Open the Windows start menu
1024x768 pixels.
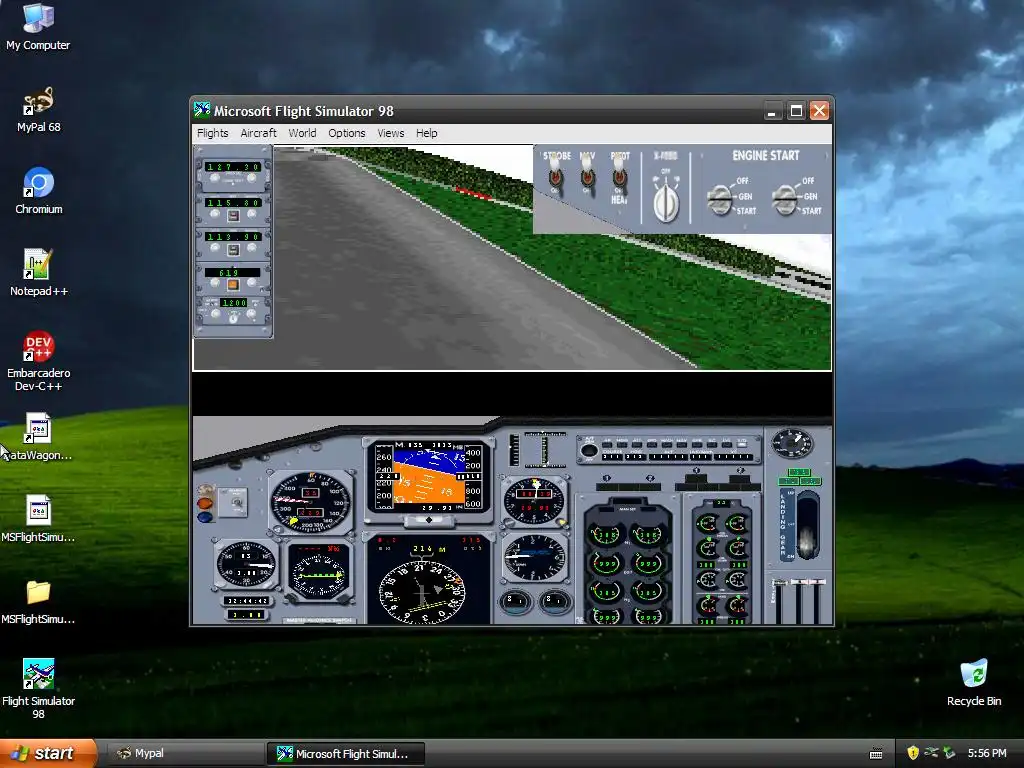(x=48, y=753)
